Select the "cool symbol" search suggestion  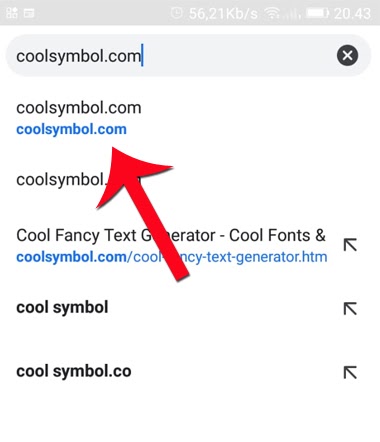tap(62, 307)
